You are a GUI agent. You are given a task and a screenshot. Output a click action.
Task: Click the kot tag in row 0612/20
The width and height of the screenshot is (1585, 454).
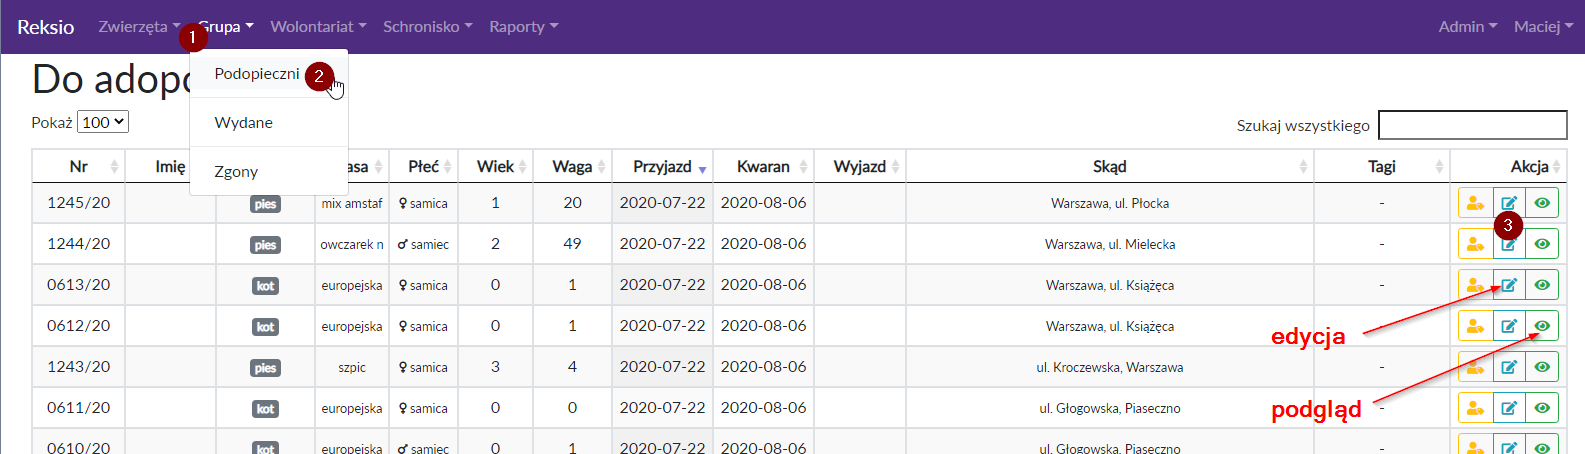tap(265, 327)
